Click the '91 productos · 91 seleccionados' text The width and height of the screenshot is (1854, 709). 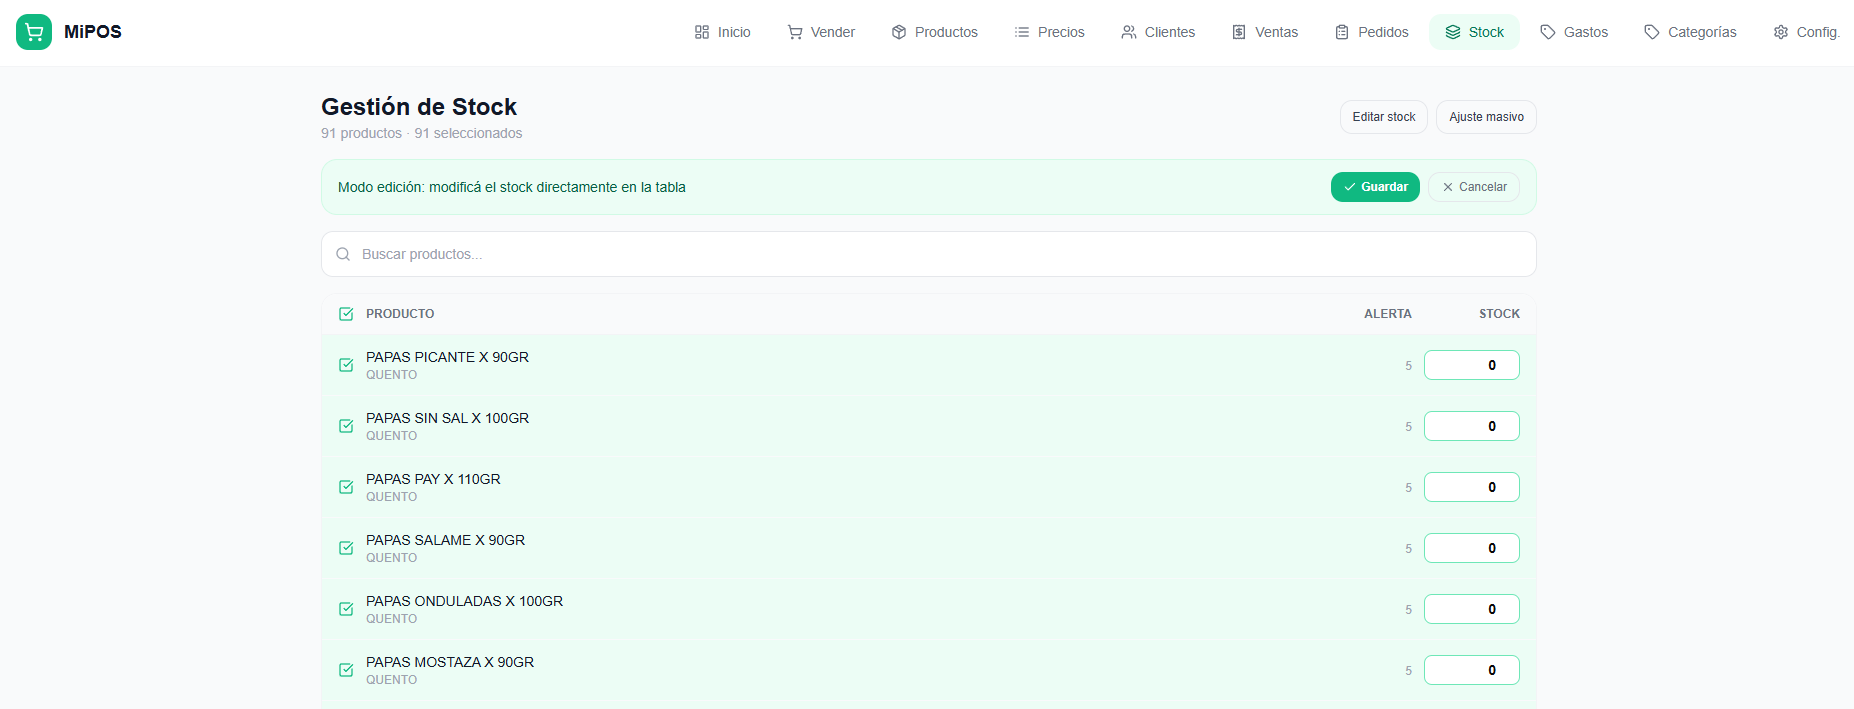[x=421, y=133]
